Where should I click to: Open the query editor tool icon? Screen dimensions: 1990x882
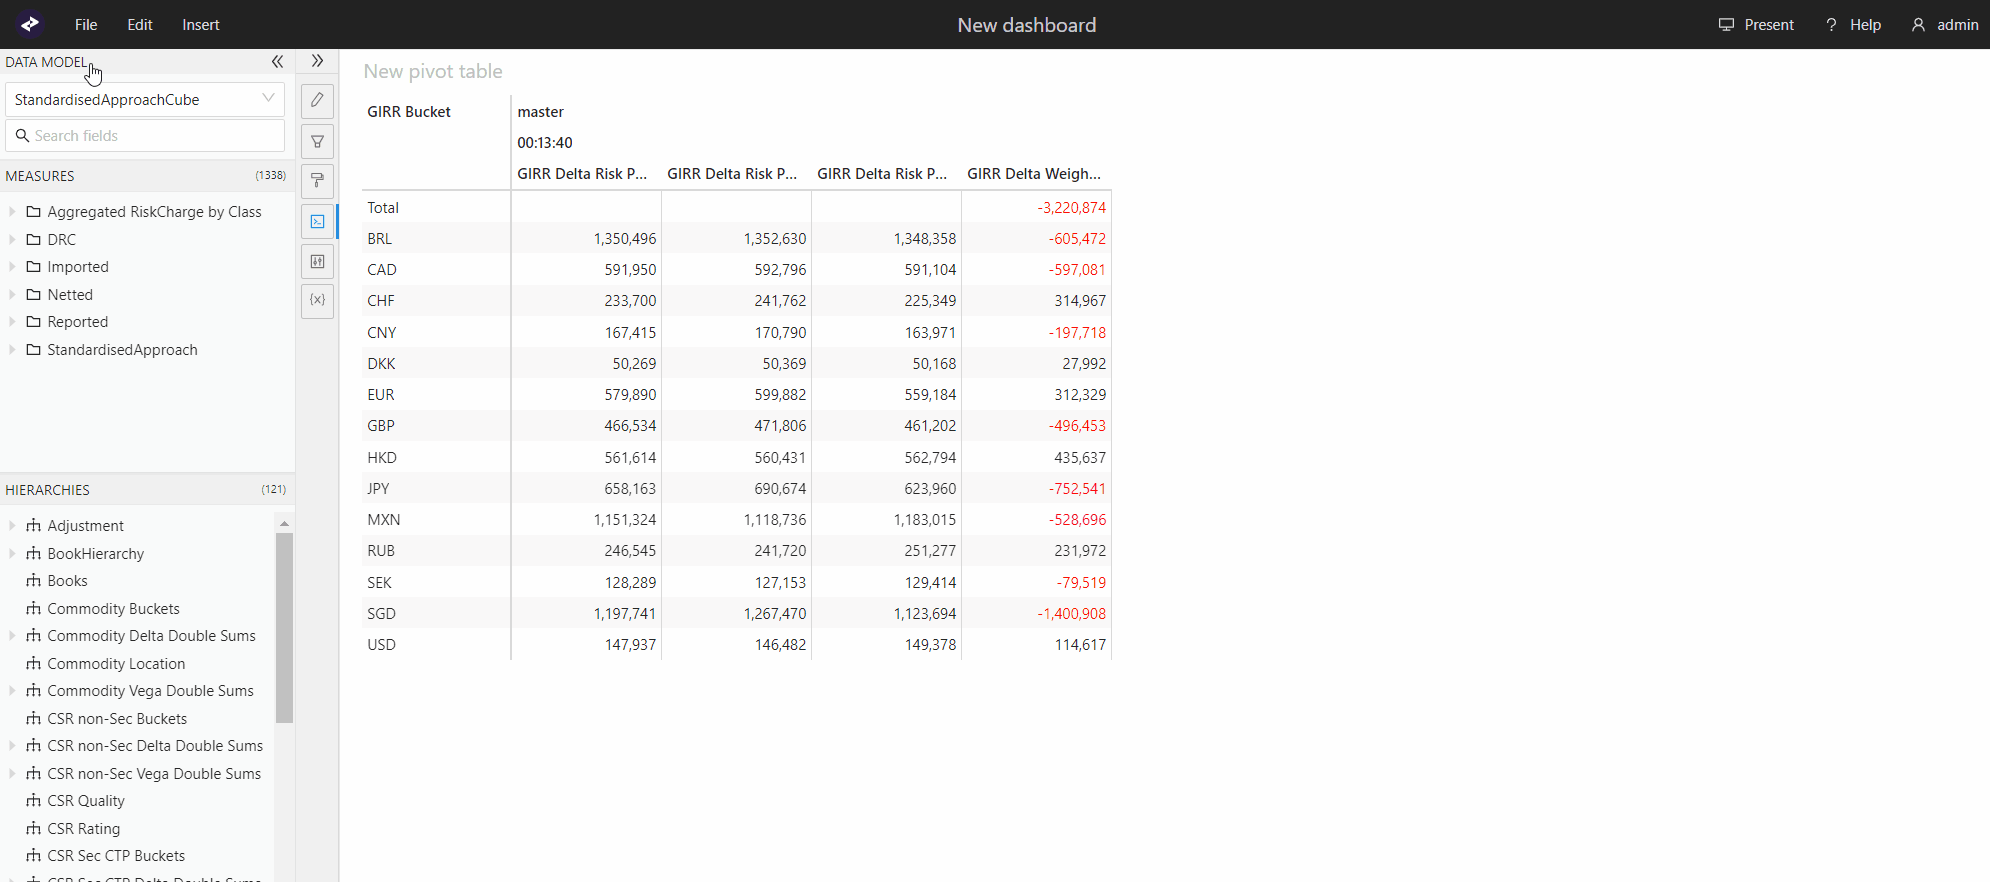317,221
